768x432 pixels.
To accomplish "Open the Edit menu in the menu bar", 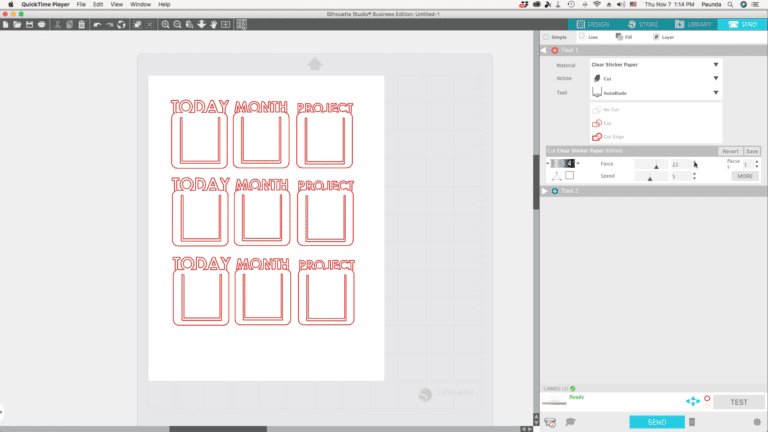I will point(98,4).
